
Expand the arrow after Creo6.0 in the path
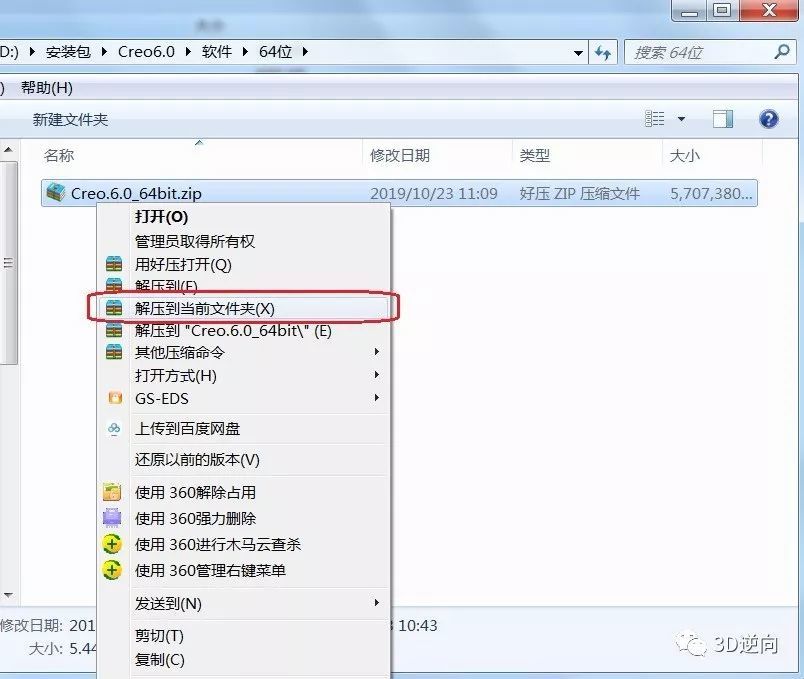coord(188,52)
